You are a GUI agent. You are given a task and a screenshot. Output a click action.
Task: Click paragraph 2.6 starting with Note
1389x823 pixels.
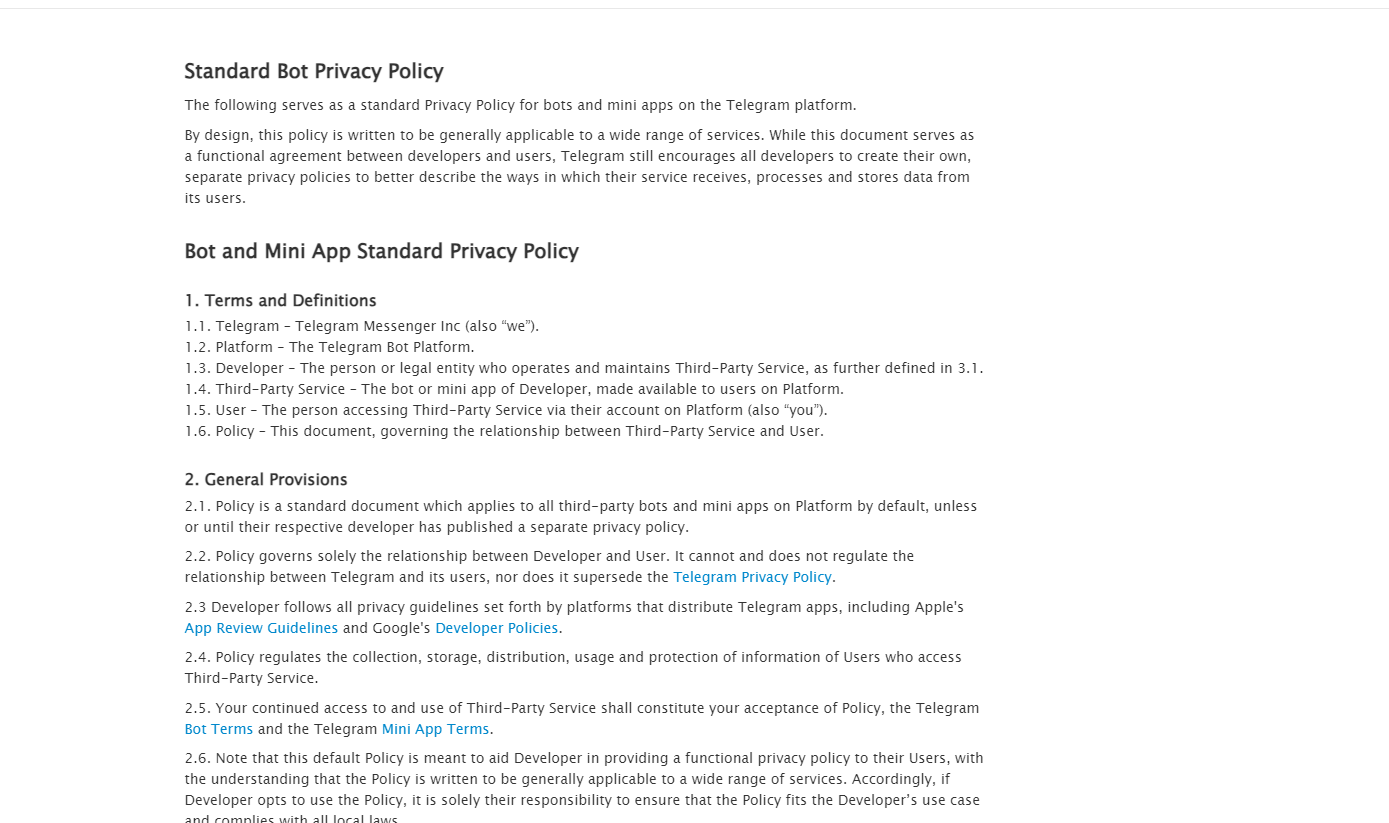pyautogui.click(x=583, y=779)
